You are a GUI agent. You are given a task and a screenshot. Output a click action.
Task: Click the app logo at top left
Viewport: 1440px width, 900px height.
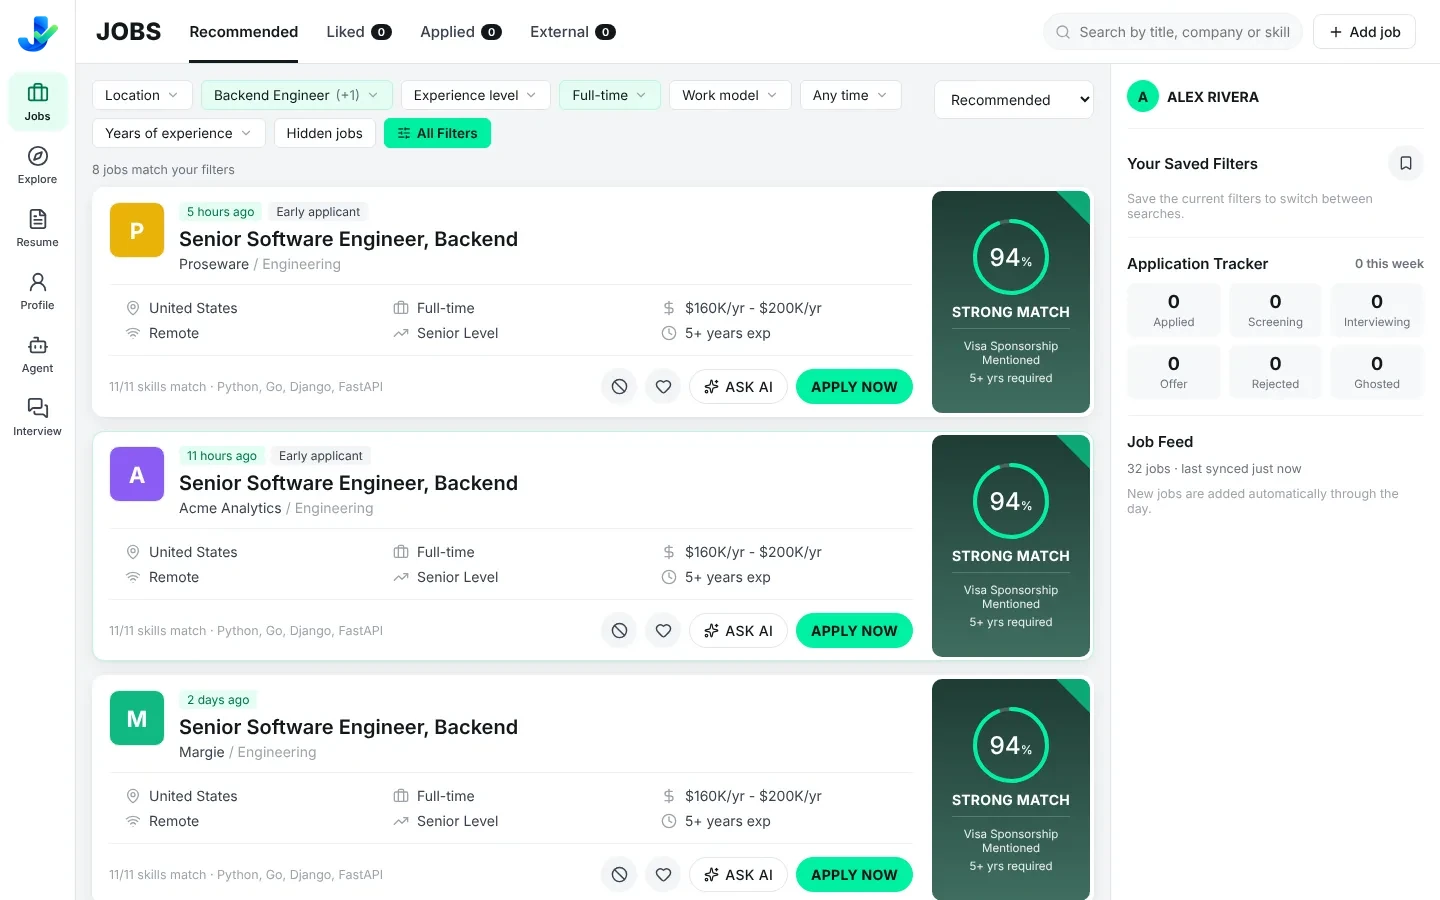click(x=38, y=33)
